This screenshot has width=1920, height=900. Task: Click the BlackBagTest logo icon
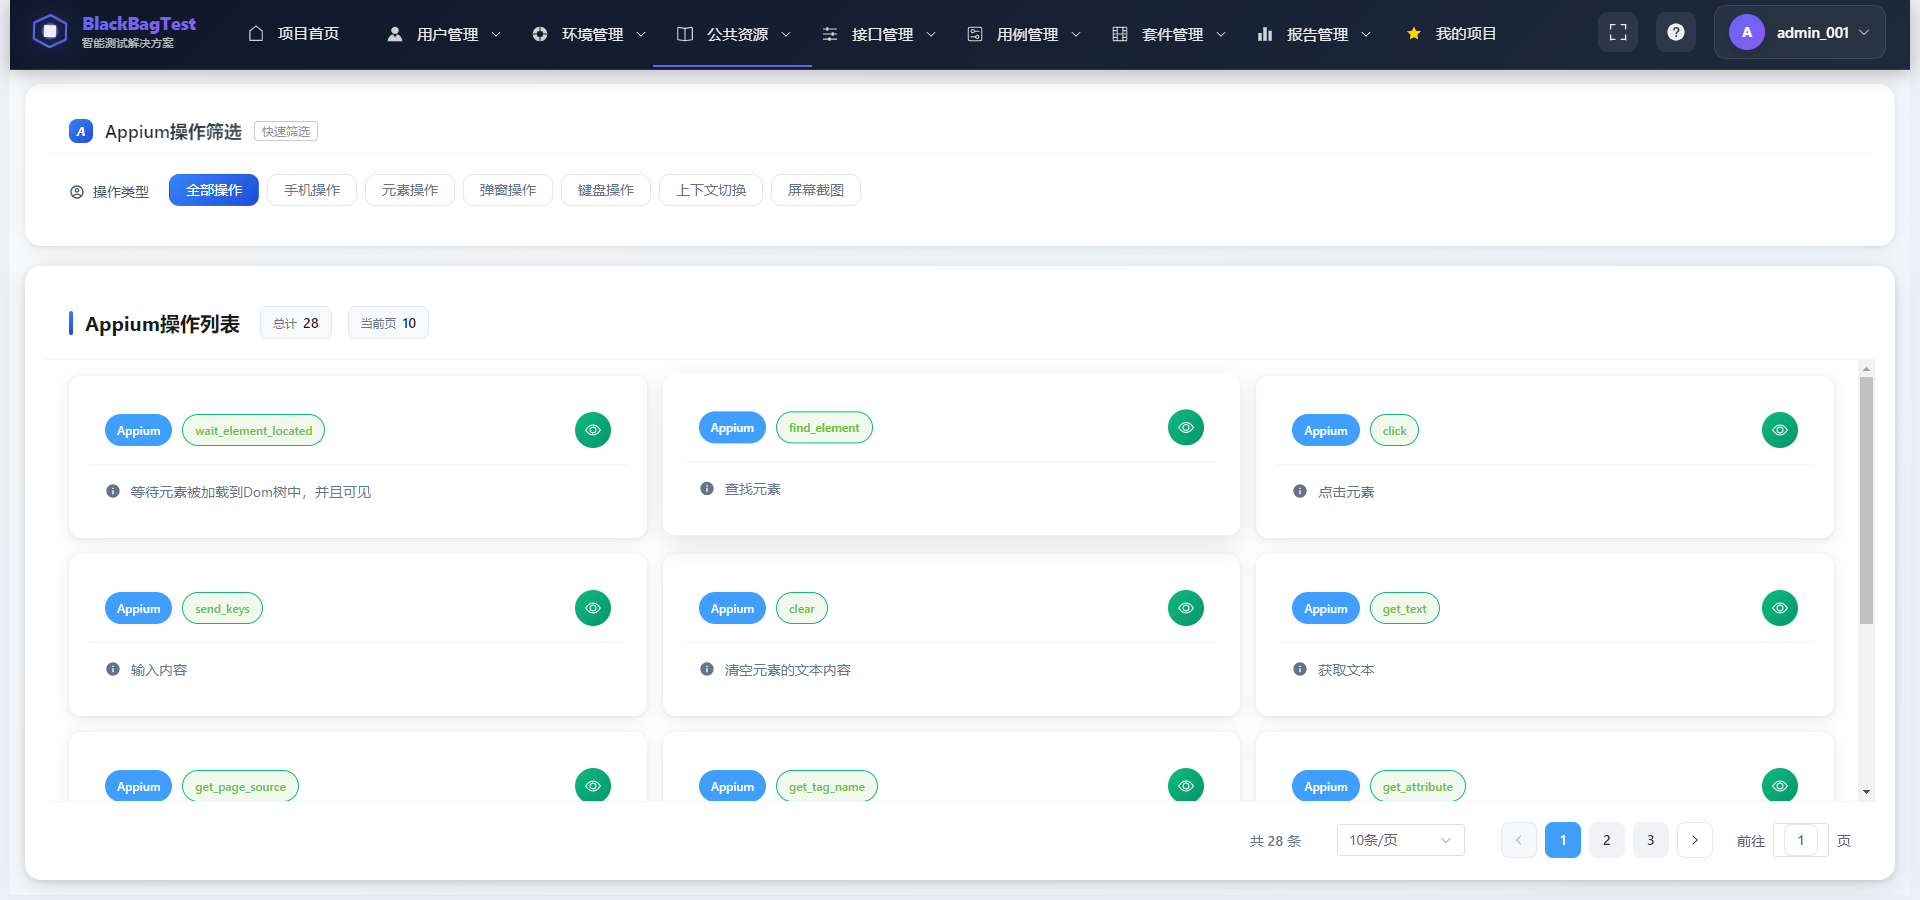tap(49, 31)
